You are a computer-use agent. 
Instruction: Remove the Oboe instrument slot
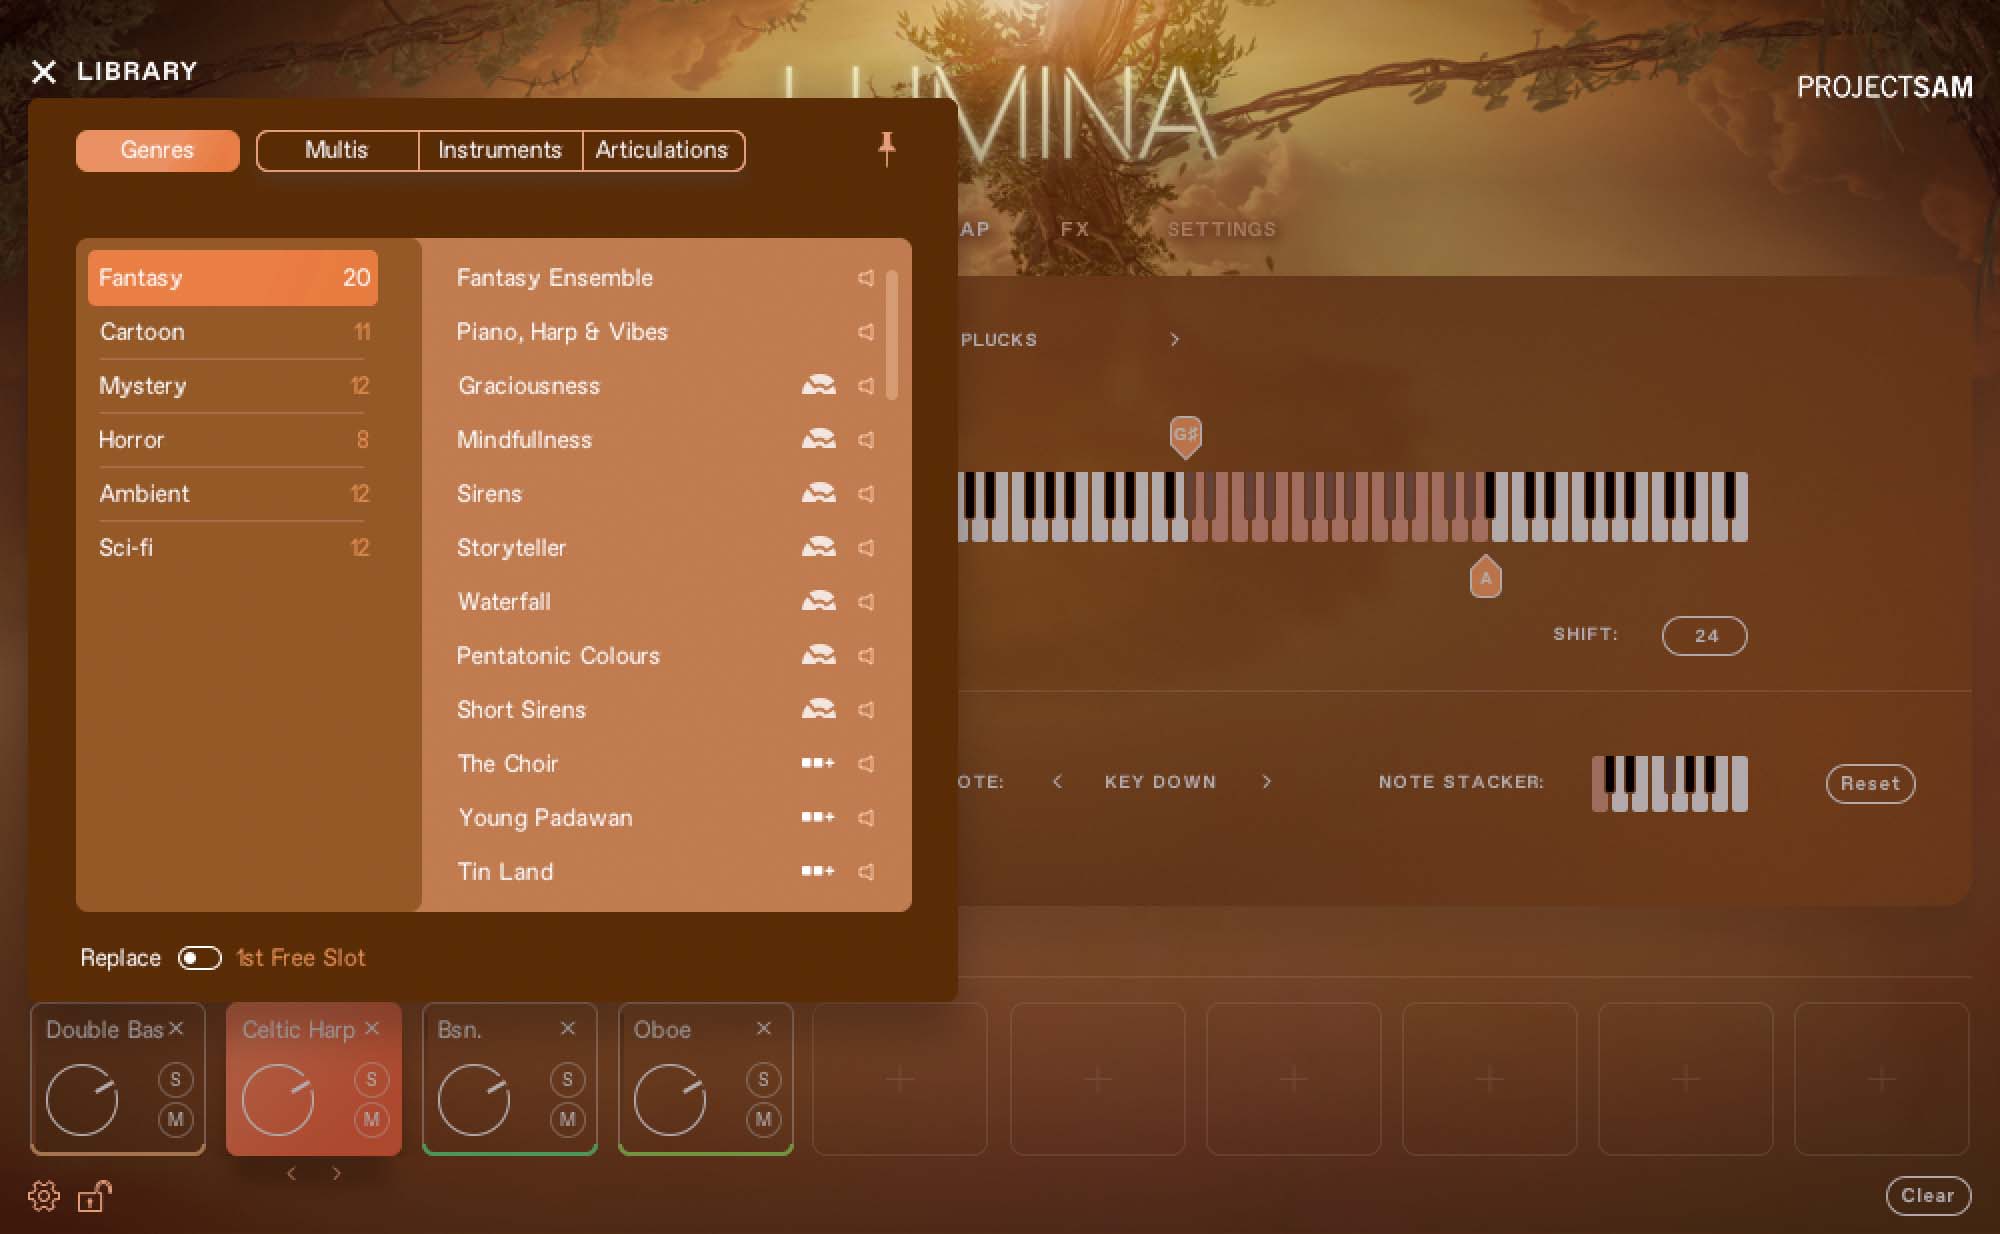coord(764,1028)
